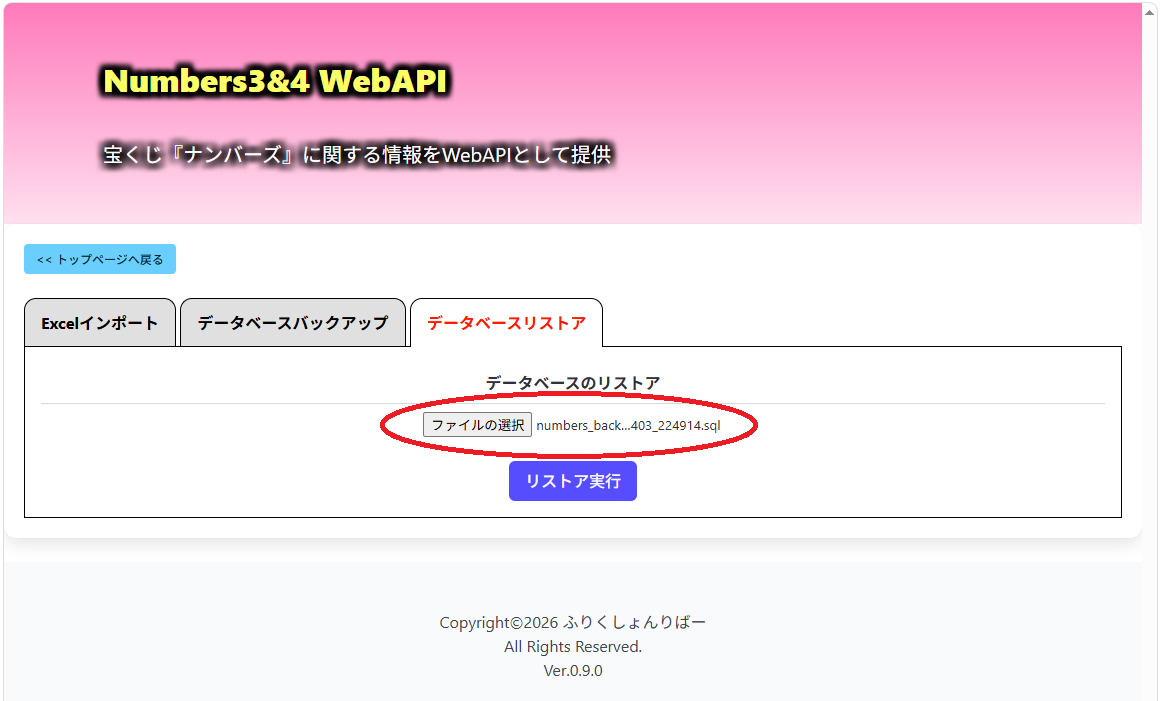Click the All Rights Reserved text
Viewport: 1161px width, 701px height.
tap(572, 647)
